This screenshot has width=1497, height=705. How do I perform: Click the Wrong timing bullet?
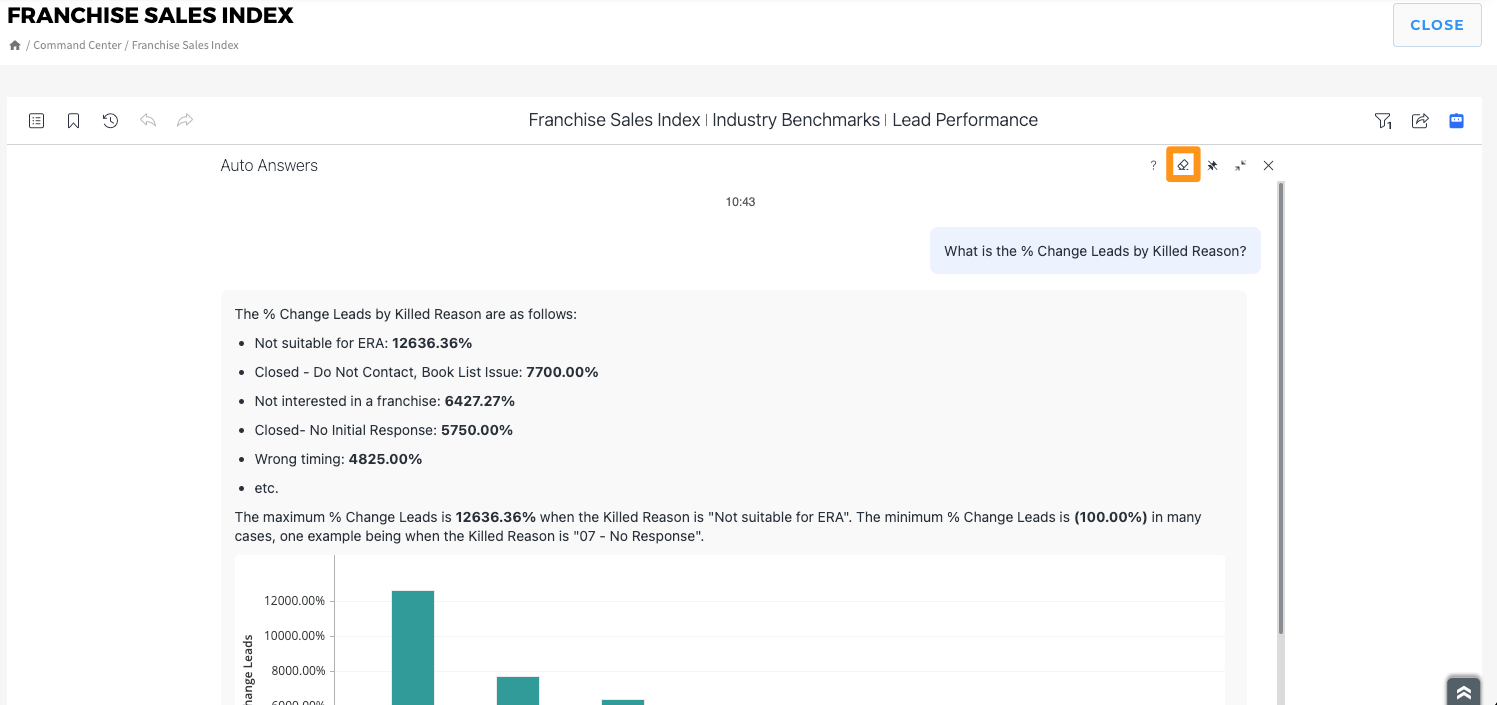coord(338,459)
